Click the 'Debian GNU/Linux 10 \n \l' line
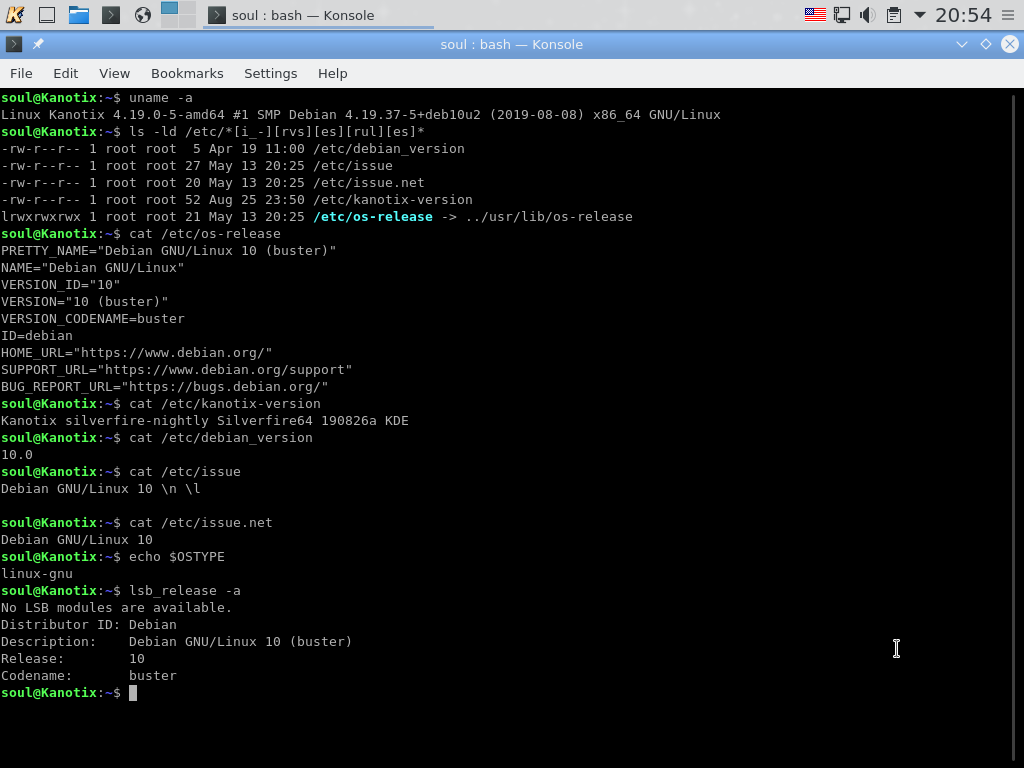The image size is (1024, 768). coord(101,488)
